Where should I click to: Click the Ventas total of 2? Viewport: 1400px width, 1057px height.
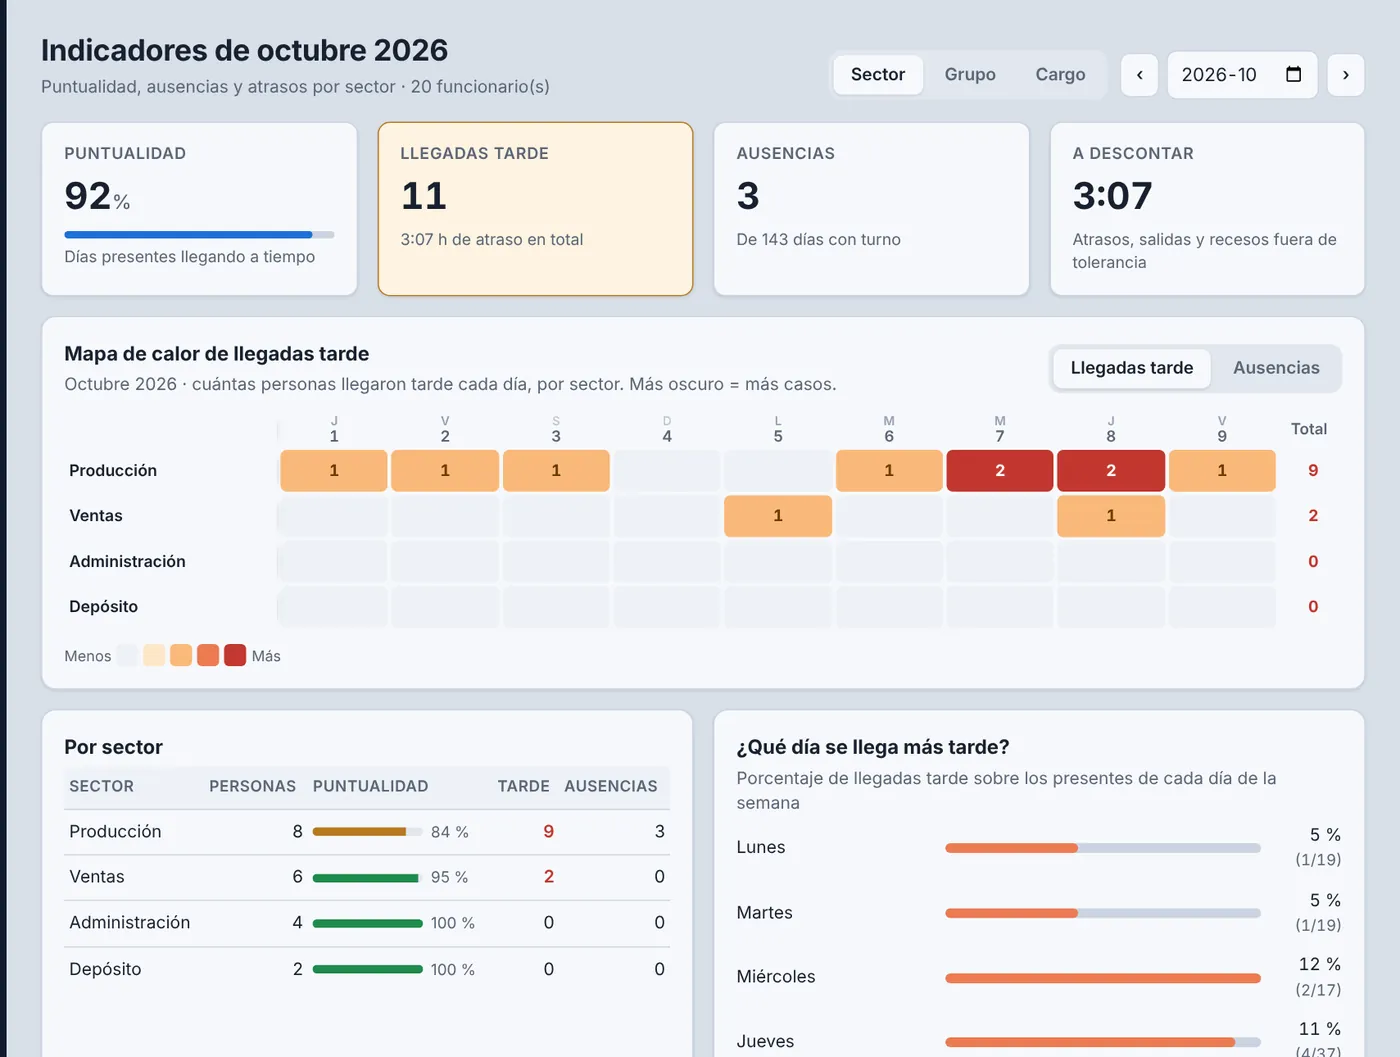click(x=1313, y=516)
